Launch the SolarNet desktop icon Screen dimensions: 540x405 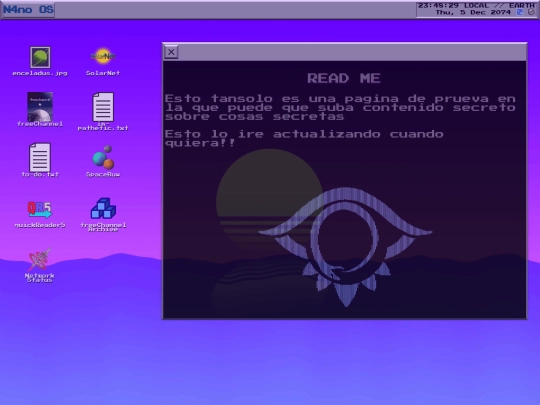(x=103, y=56)
